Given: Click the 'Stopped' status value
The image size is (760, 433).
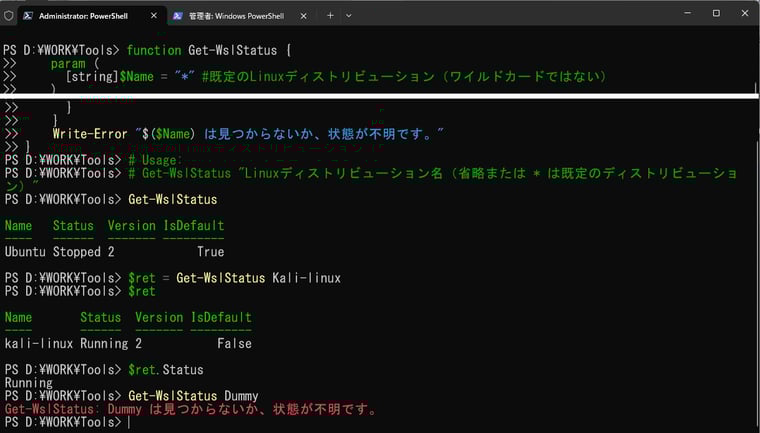Looking at the screenshot, I should [x=77, y=252].
